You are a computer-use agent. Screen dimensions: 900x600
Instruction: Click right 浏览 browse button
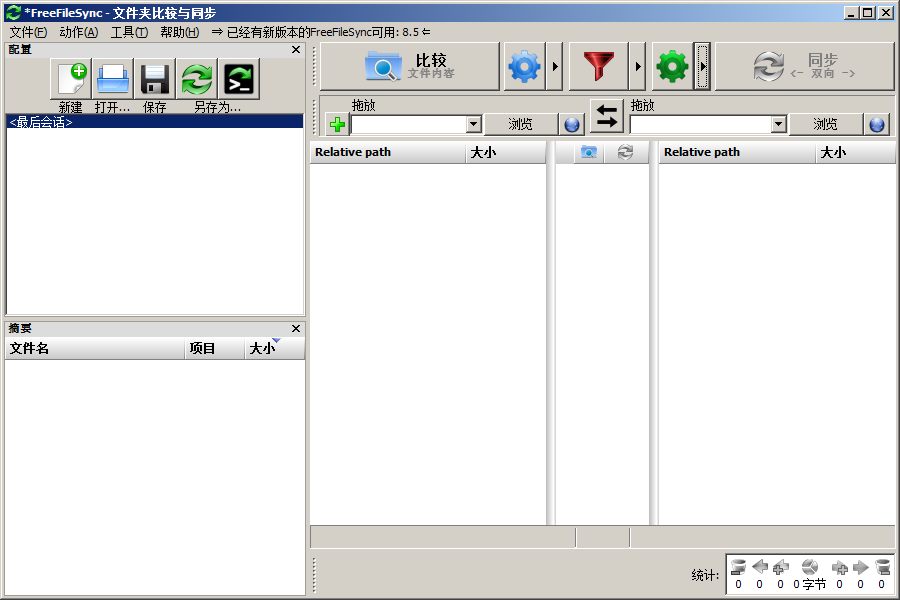[825, 124]
